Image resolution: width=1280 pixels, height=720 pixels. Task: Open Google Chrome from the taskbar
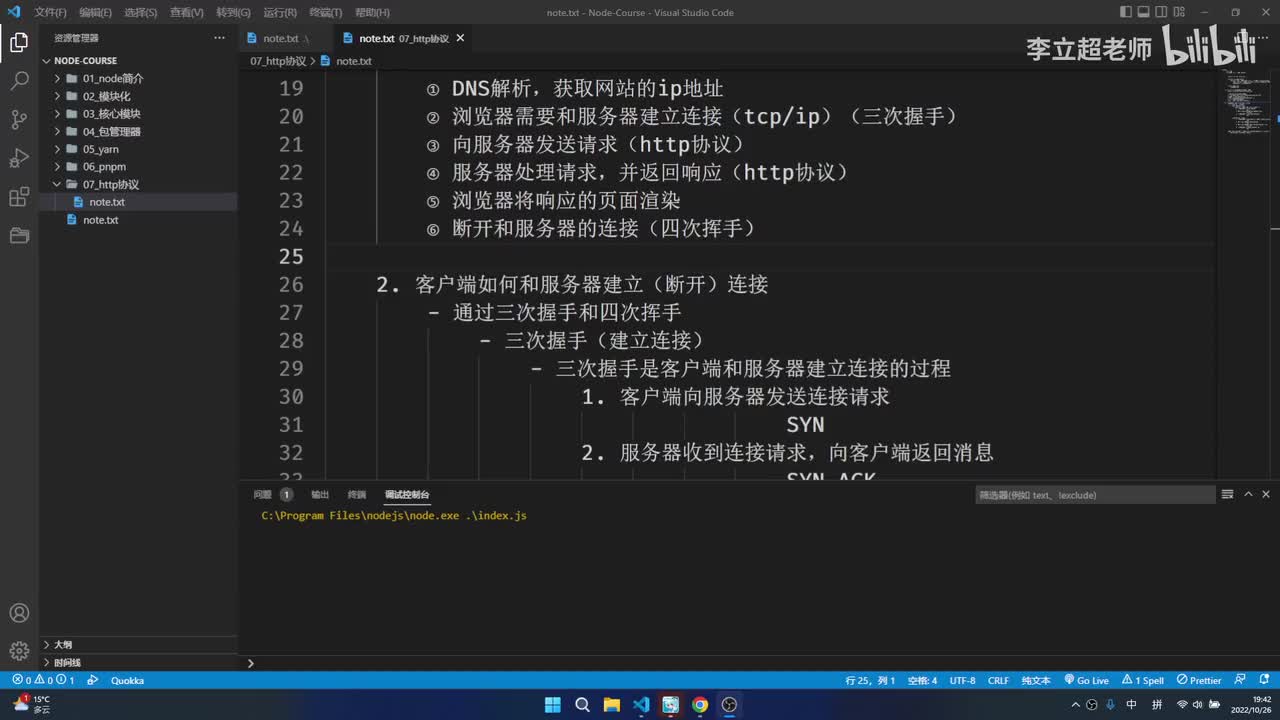pos(700,705)
